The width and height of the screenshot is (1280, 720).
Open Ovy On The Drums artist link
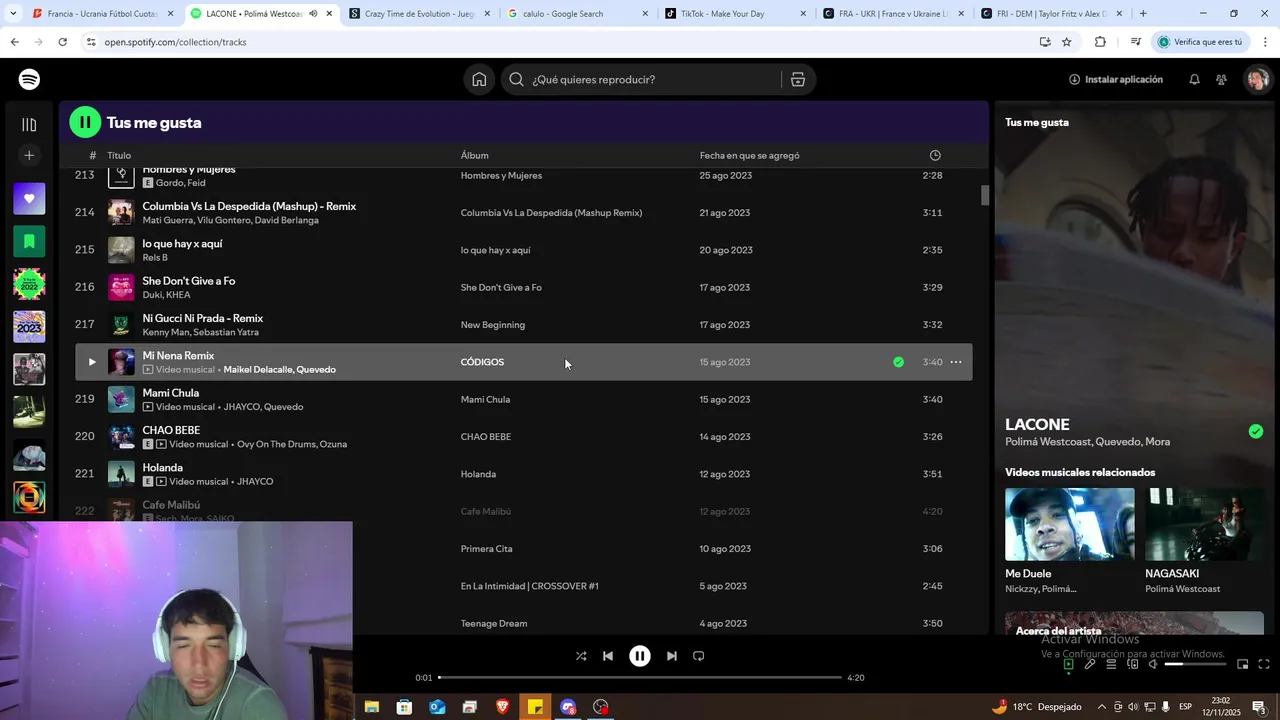click(x=276, y=444)
